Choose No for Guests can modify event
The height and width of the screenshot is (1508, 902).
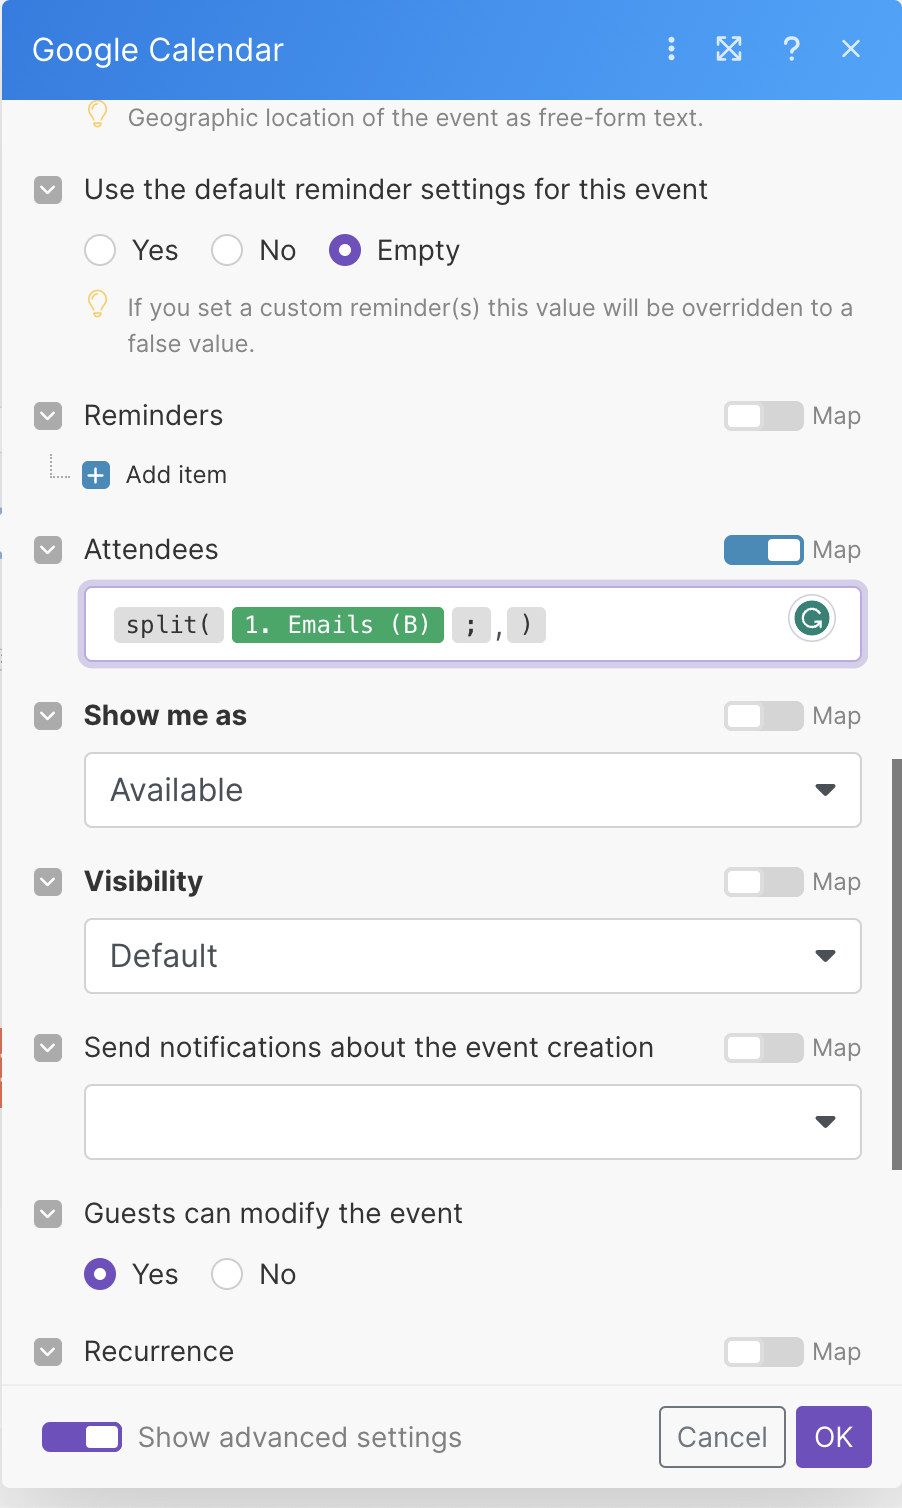coord(227,1274)
